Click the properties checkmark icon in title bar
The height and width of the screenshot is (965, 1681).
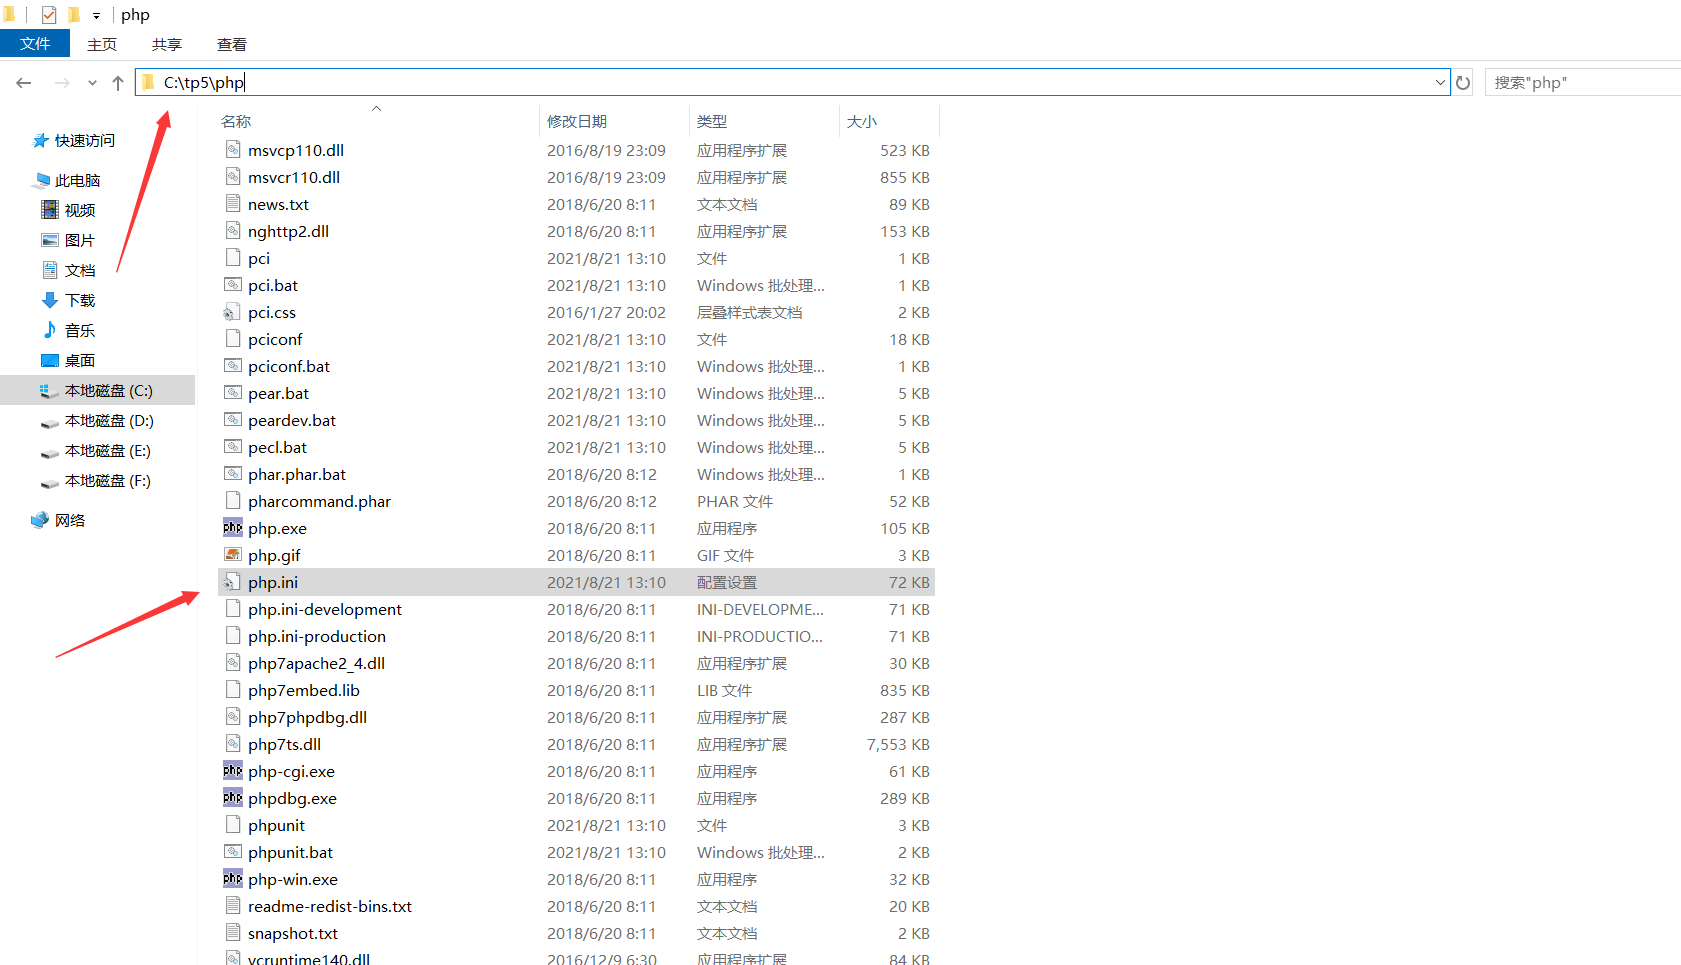(49, 15)
